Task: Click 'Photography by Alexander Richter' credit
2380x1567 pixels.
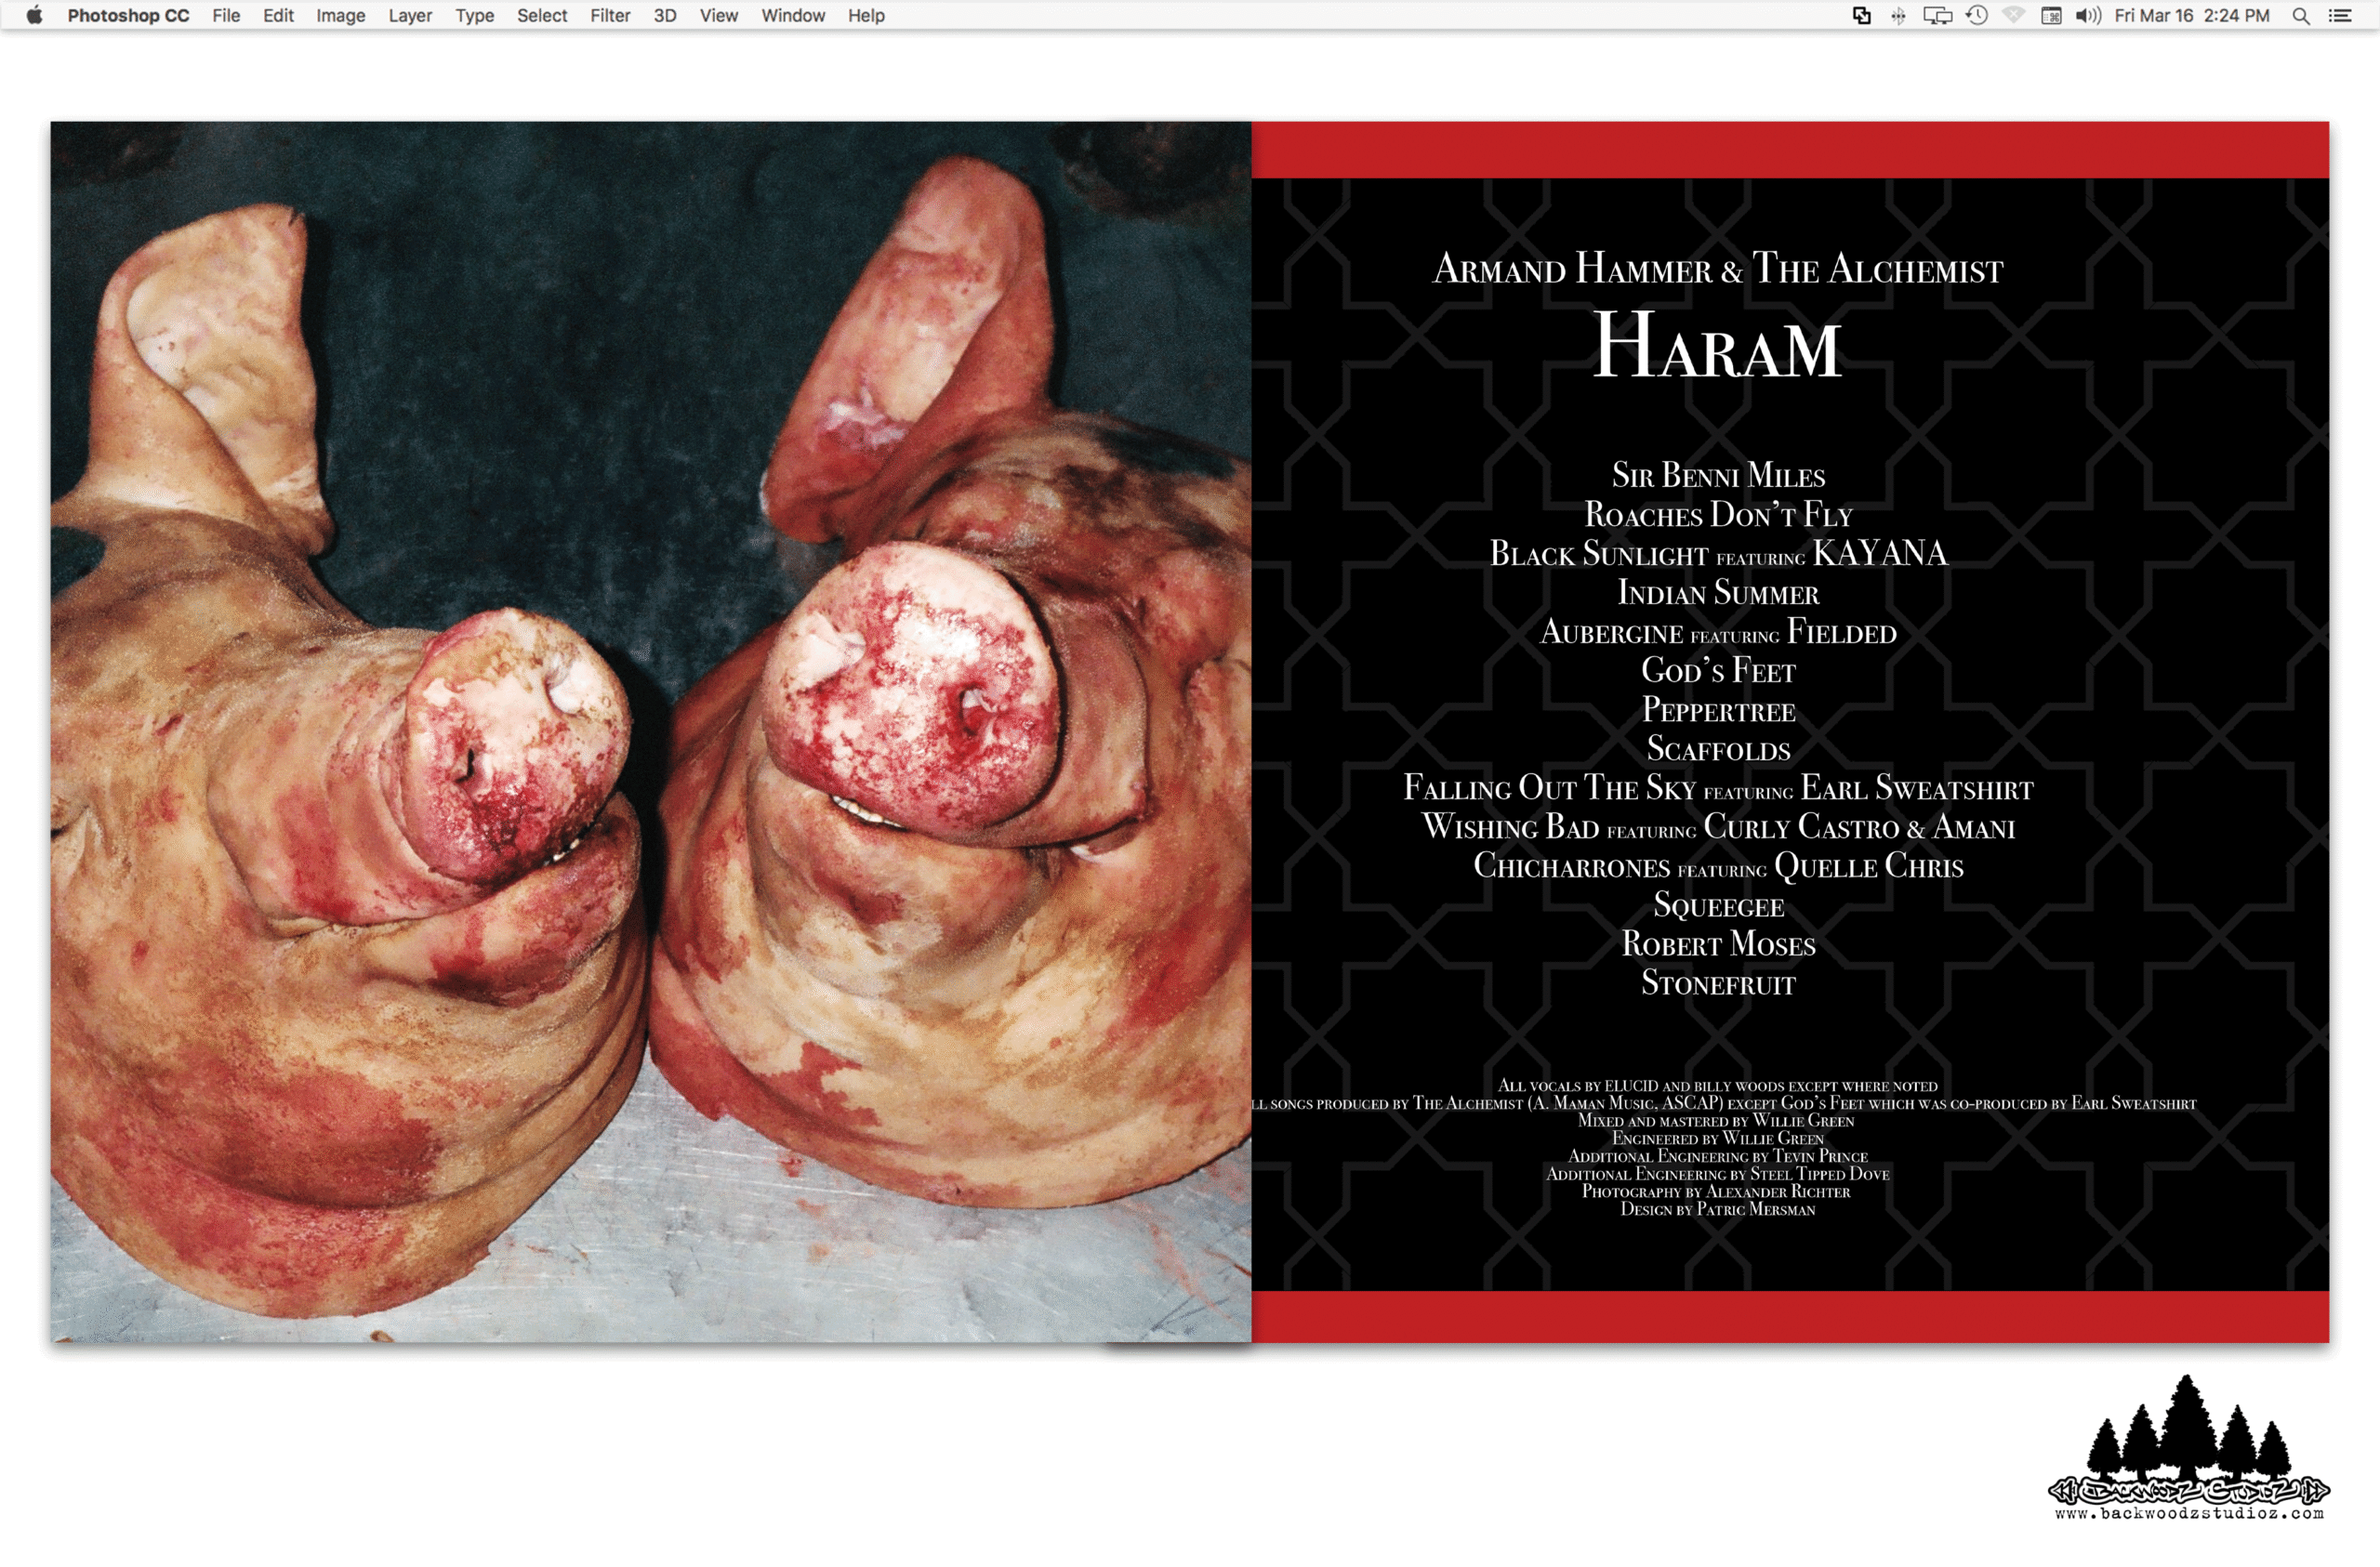Action: point(1716,1192)
